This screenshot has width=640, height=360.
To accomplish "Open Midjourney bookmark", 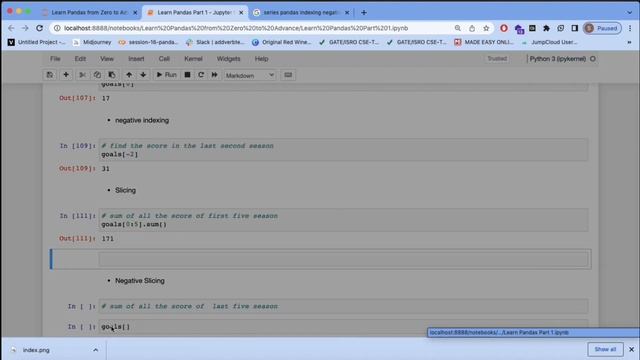I will pos(92,42).
